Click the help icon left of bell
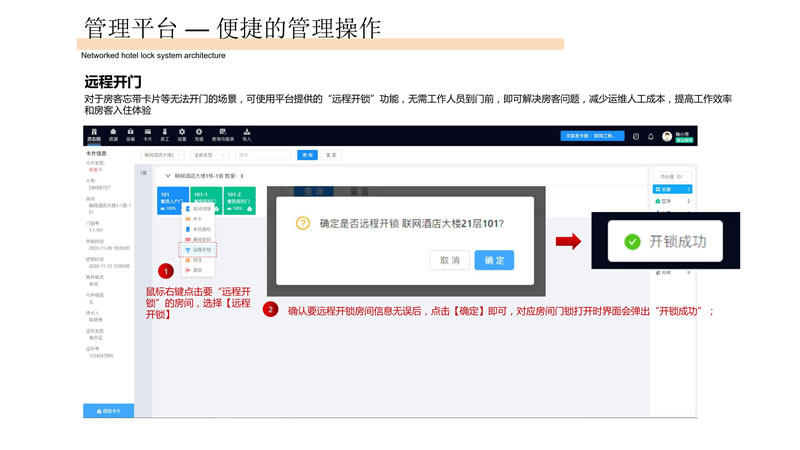 pos(636,136)
